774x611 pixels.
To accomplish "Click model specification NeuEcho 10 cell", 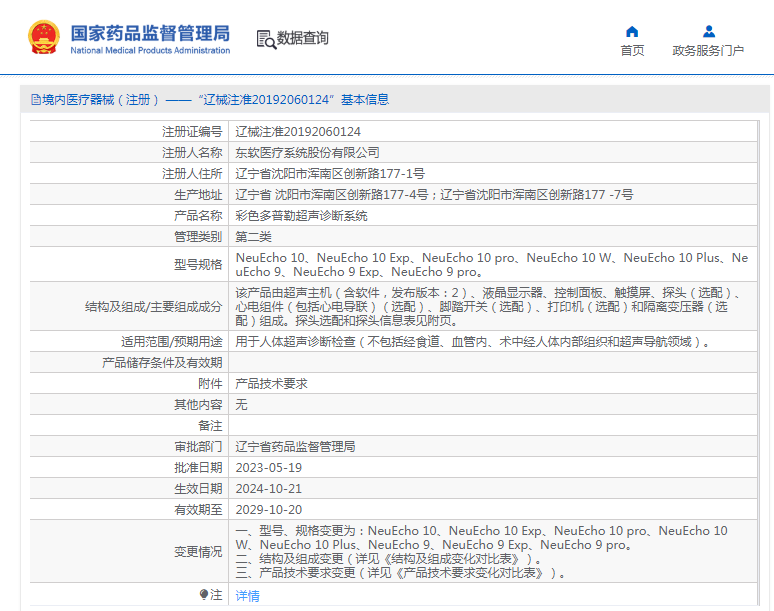I will pyautogui.click(x=493, y=265).
